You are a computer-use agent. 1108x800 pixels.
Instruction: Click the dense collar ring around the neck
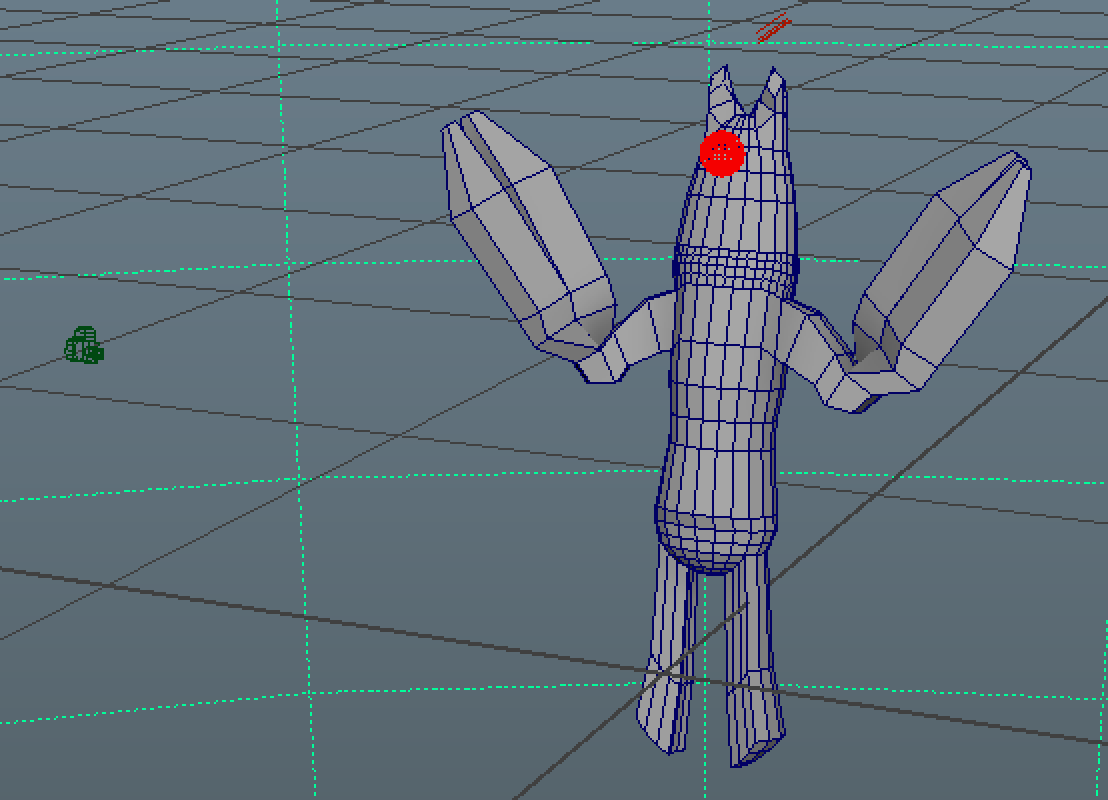(735, 270)
